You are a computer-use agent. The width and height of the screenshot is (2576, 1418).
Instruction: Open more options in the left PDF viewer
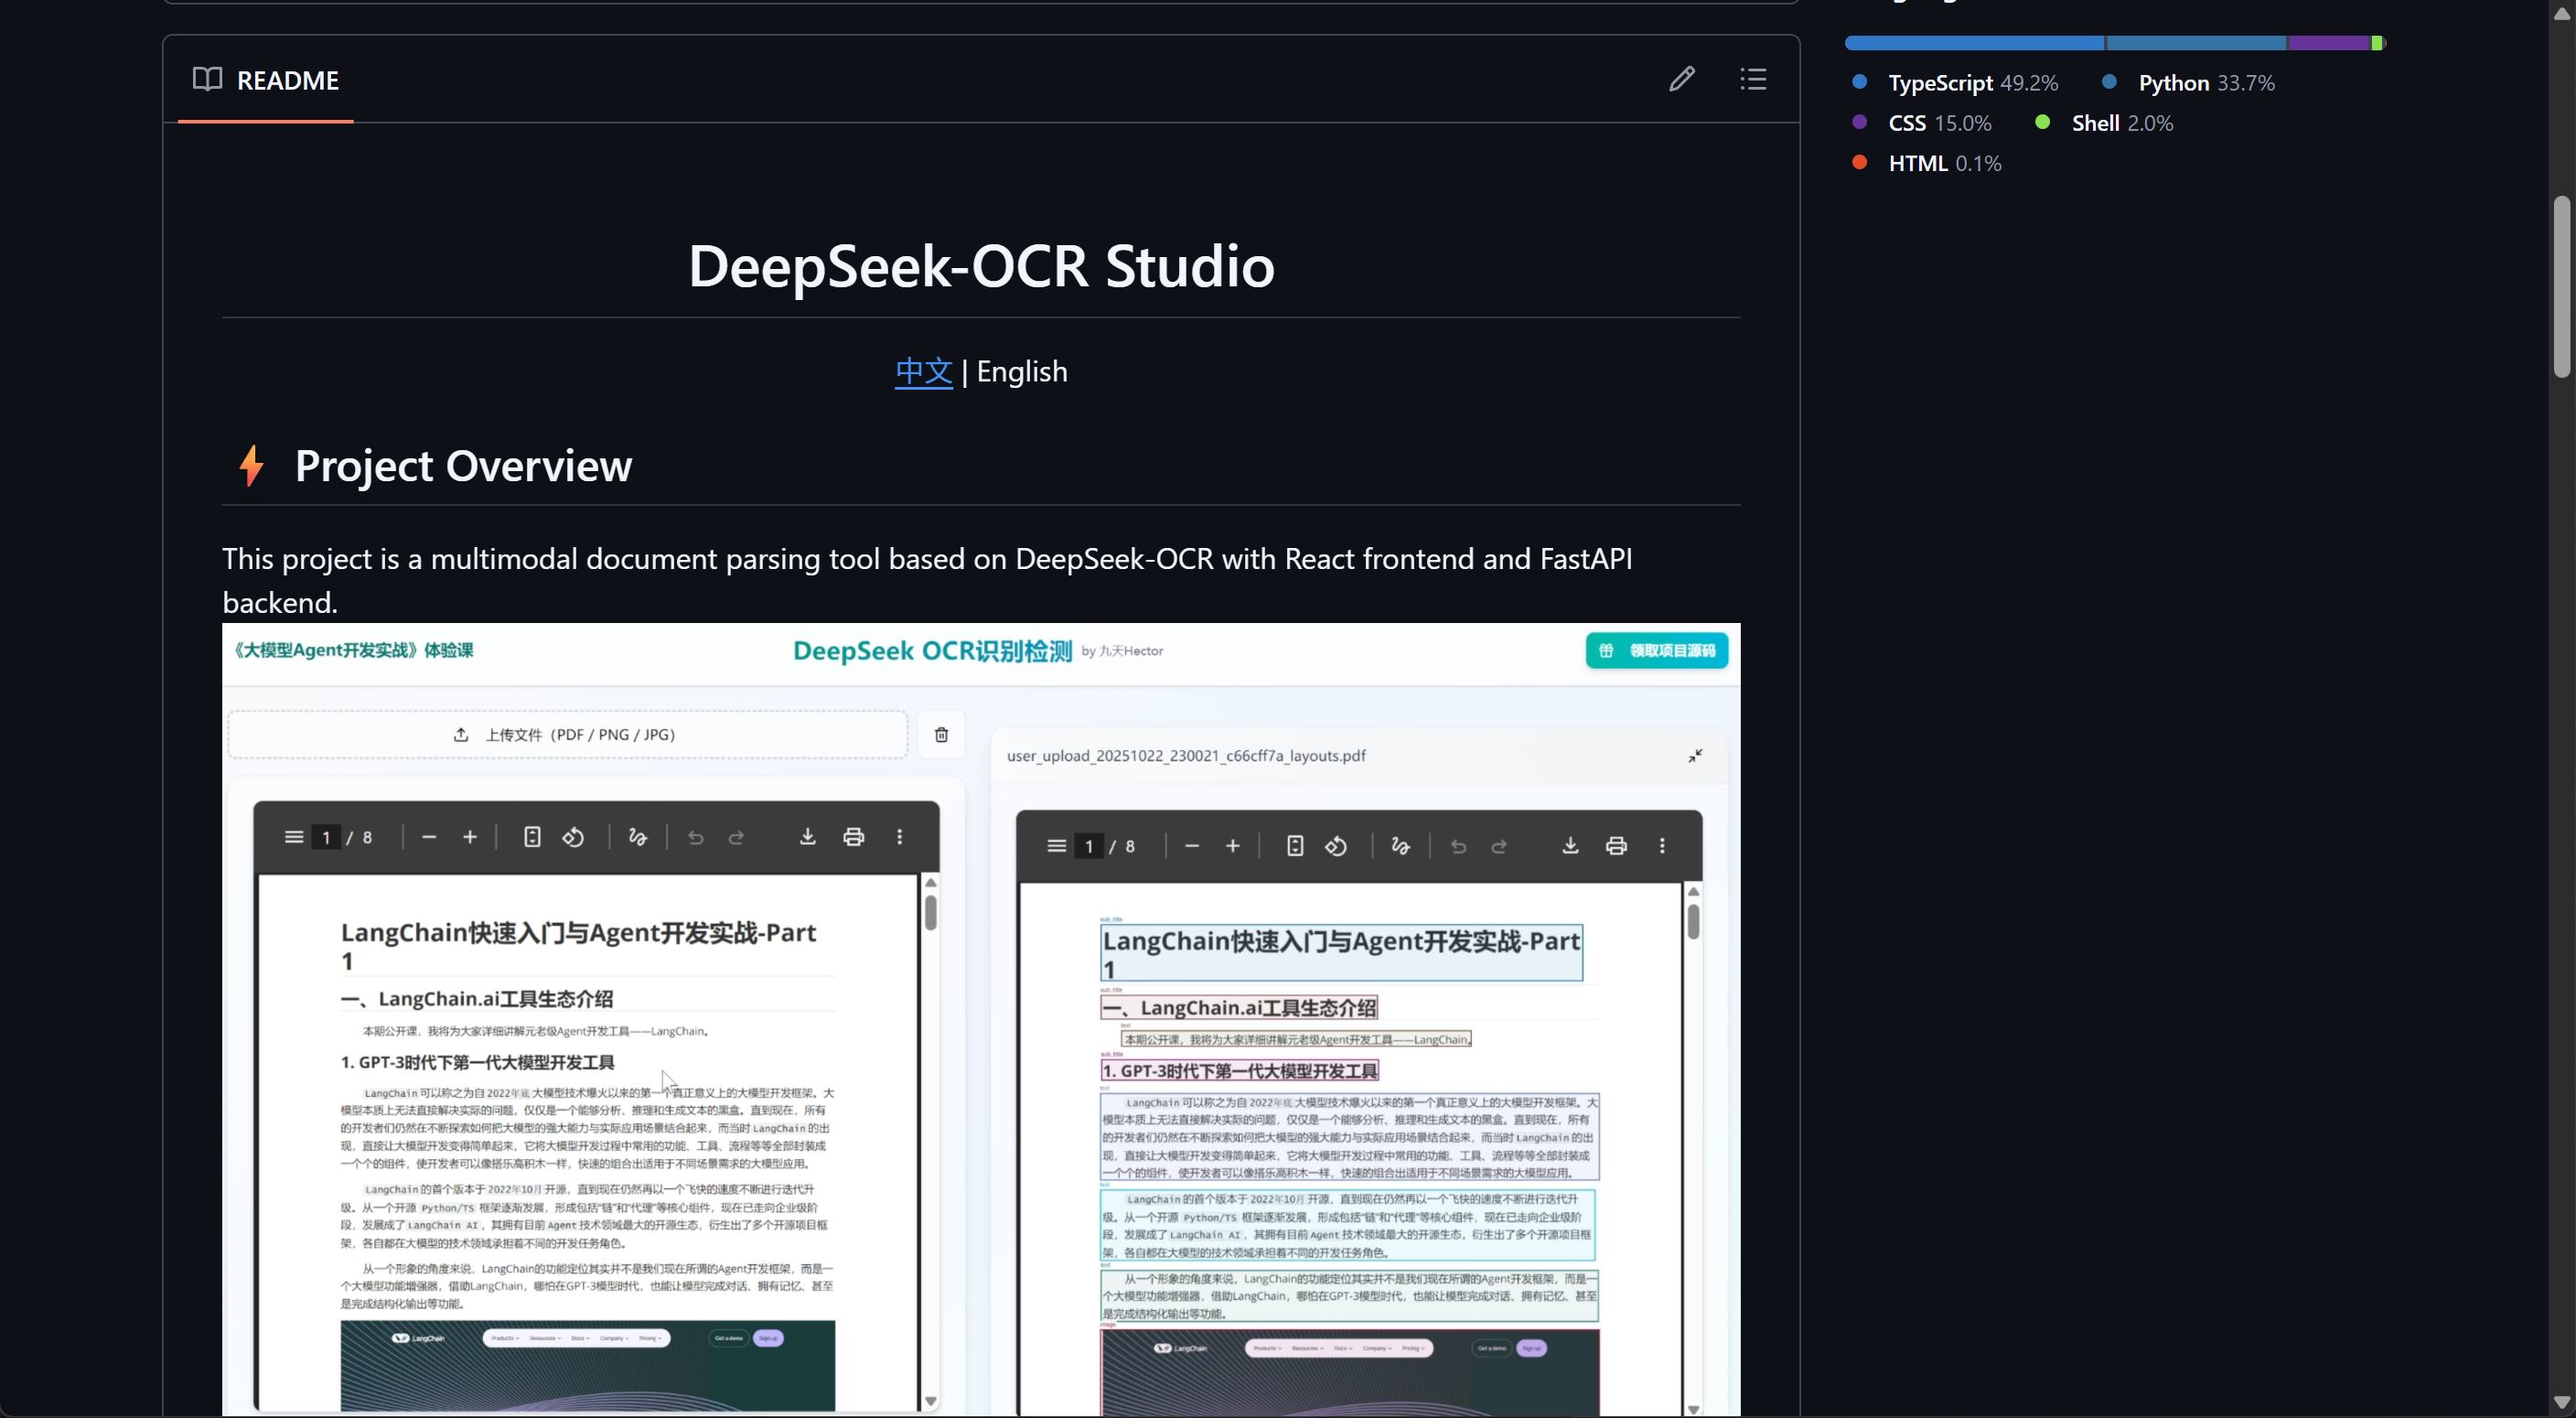(899, 837)
